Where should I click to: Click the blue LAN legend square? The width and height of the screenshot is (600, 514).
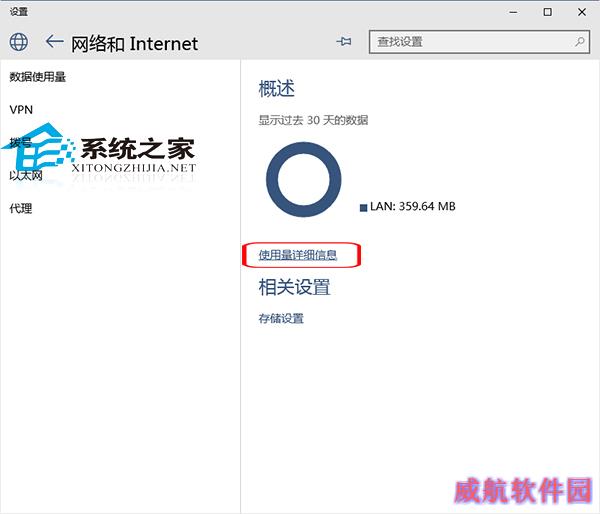pyautogui.click(x=364, y=208)
